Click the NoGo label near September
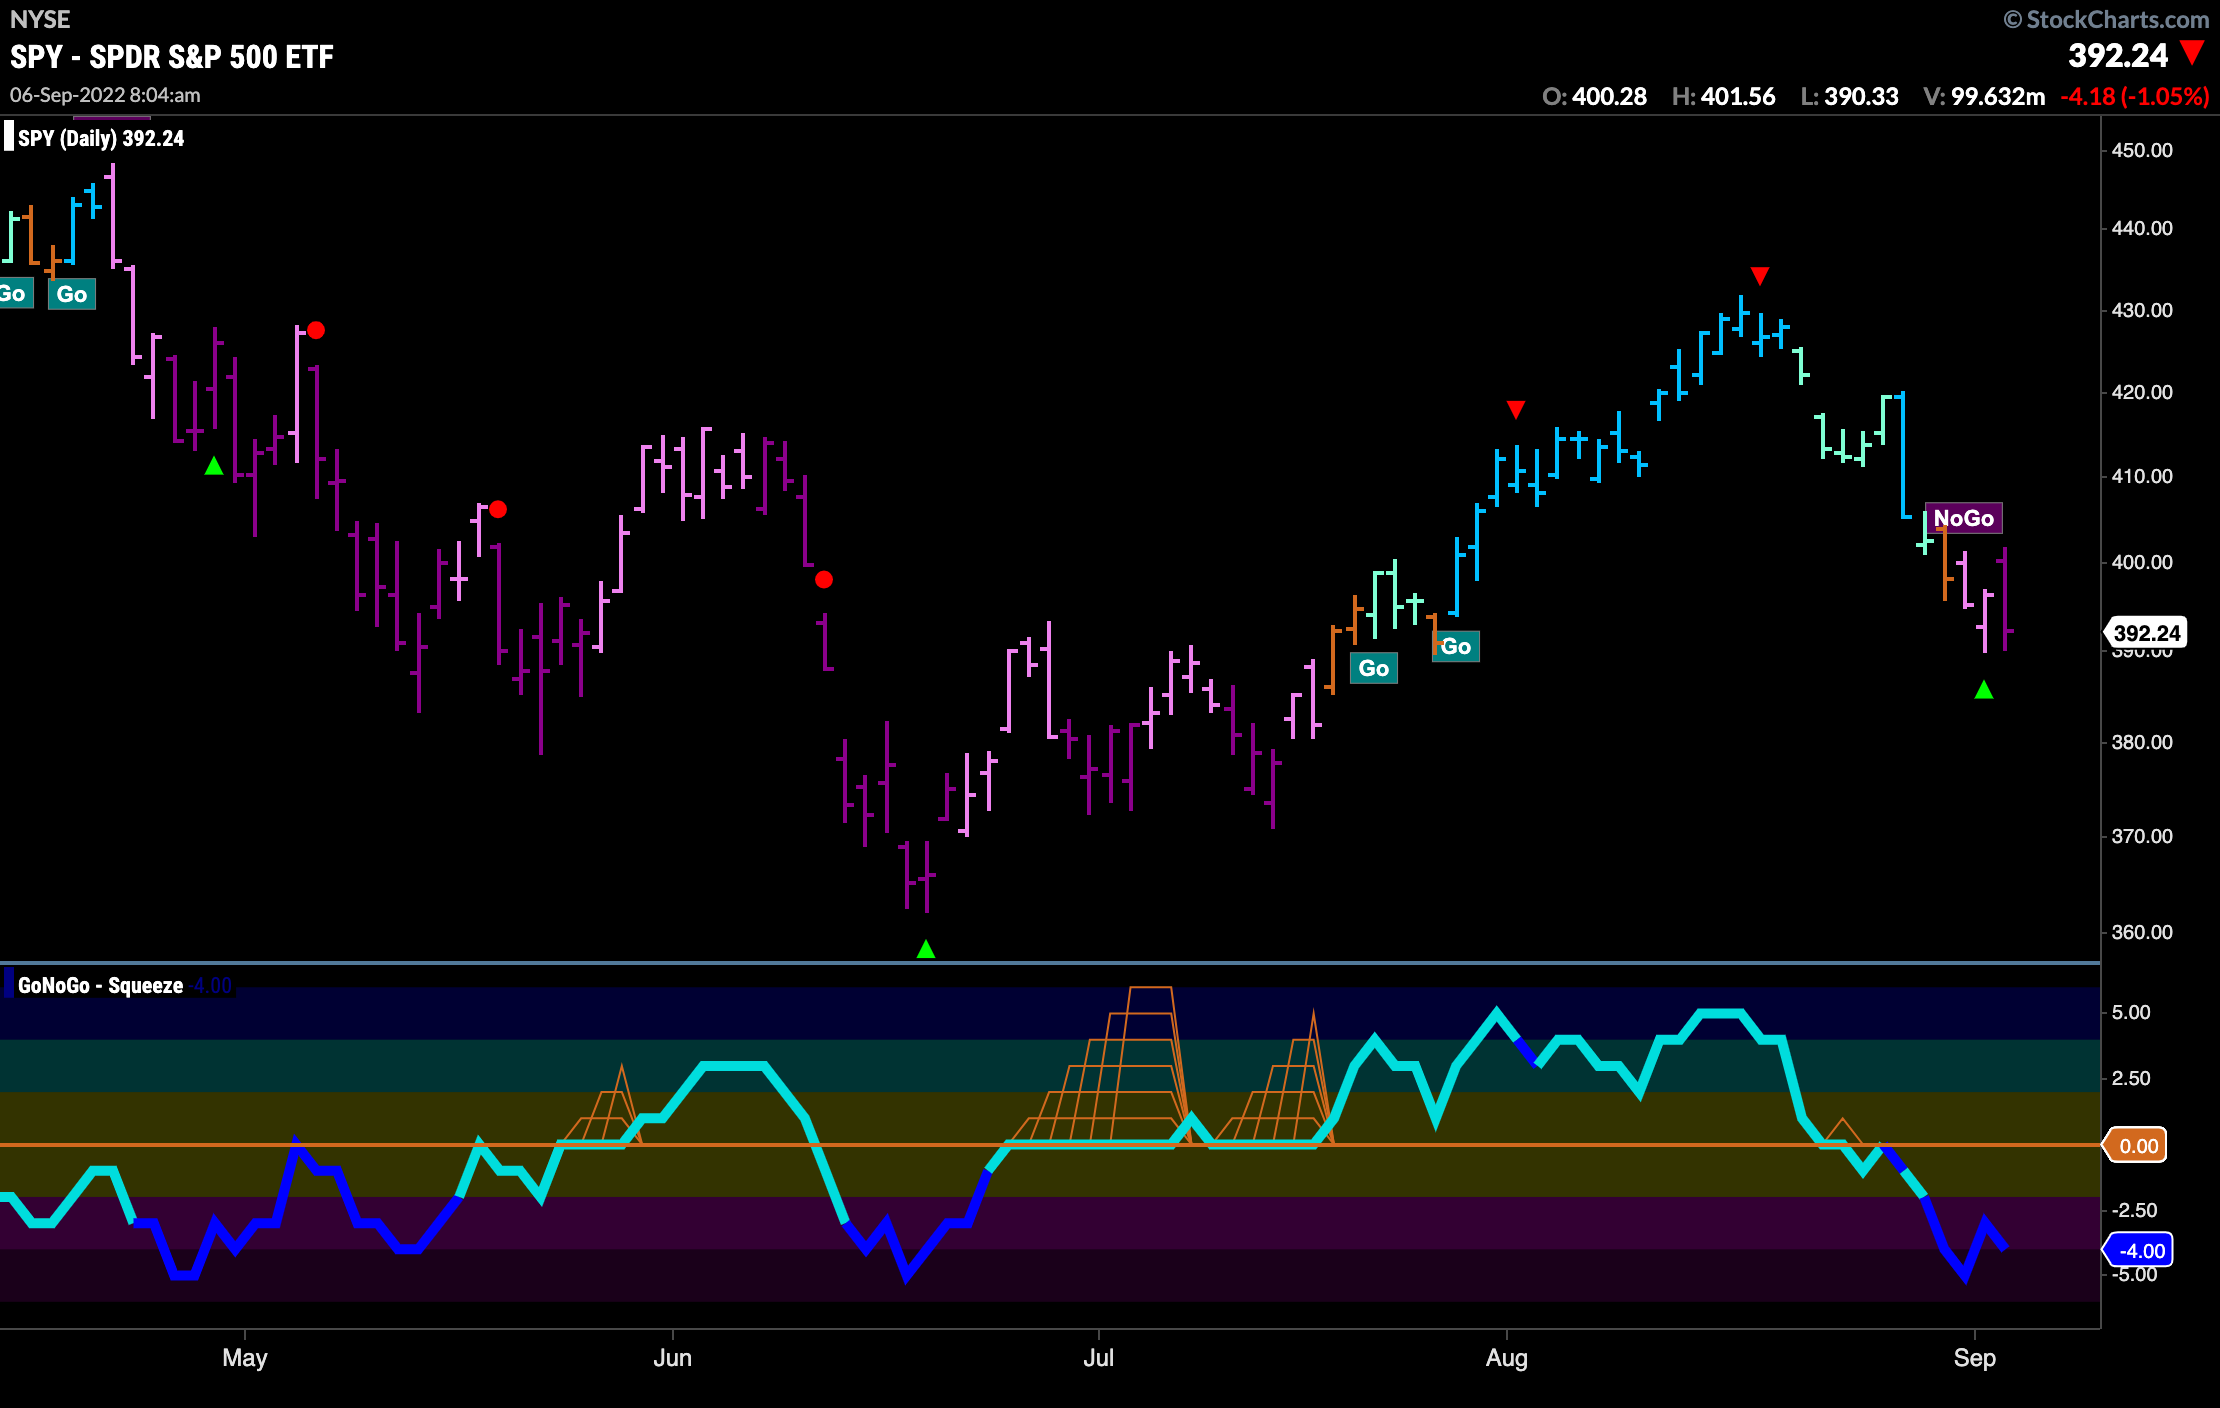The image size is (2220, 1408). tap(1964, 518)
